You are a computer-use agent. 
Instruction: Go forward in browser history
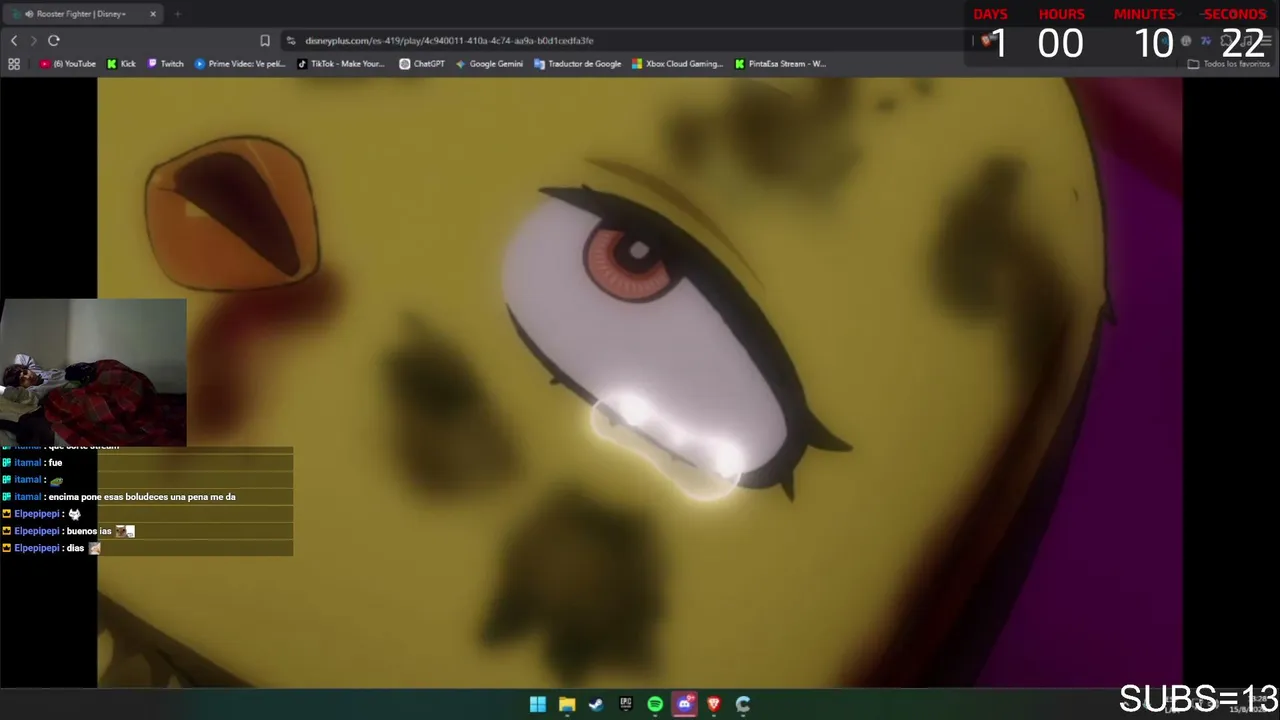tap(33, 40)
